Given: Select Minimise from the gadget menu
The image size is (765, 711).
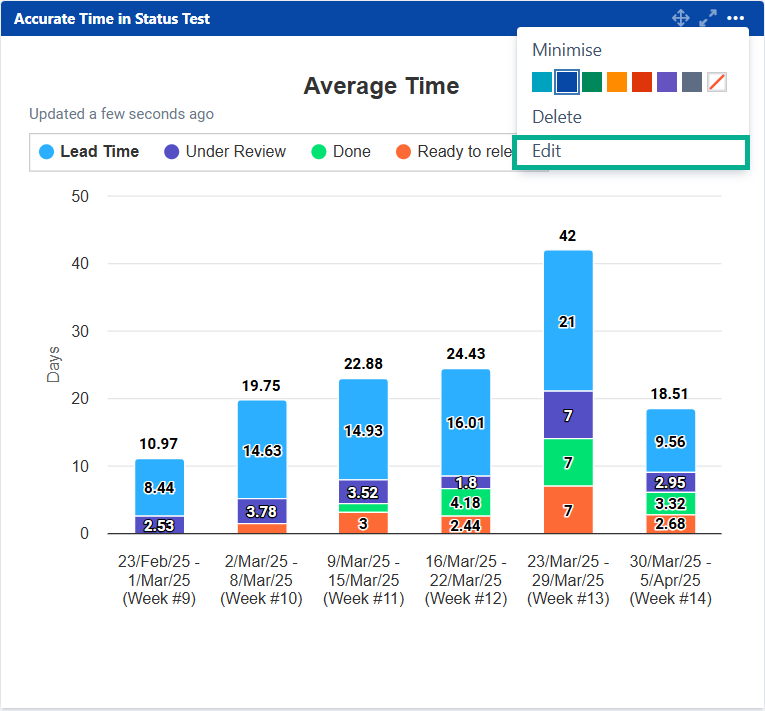Looking at the screenshot, I should (567, 50).
